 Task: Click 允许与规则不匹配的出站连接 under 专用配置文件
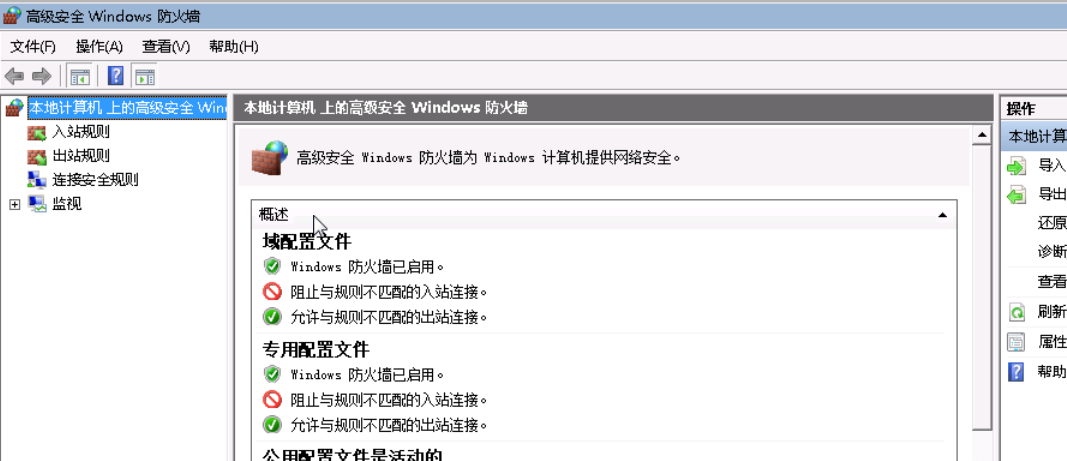coord(389,425)
